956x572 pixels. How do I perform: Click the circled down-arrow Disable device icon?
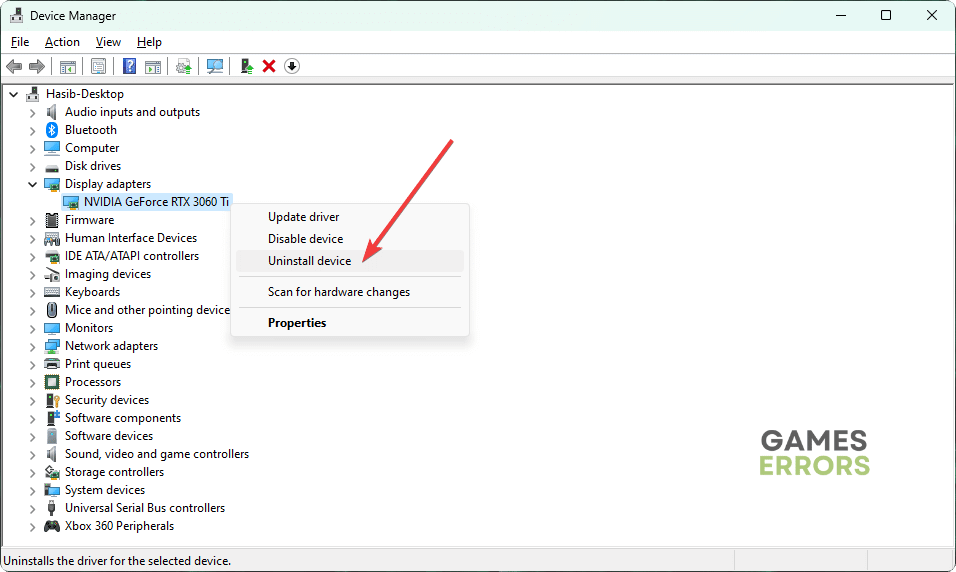tap(292, 66)
